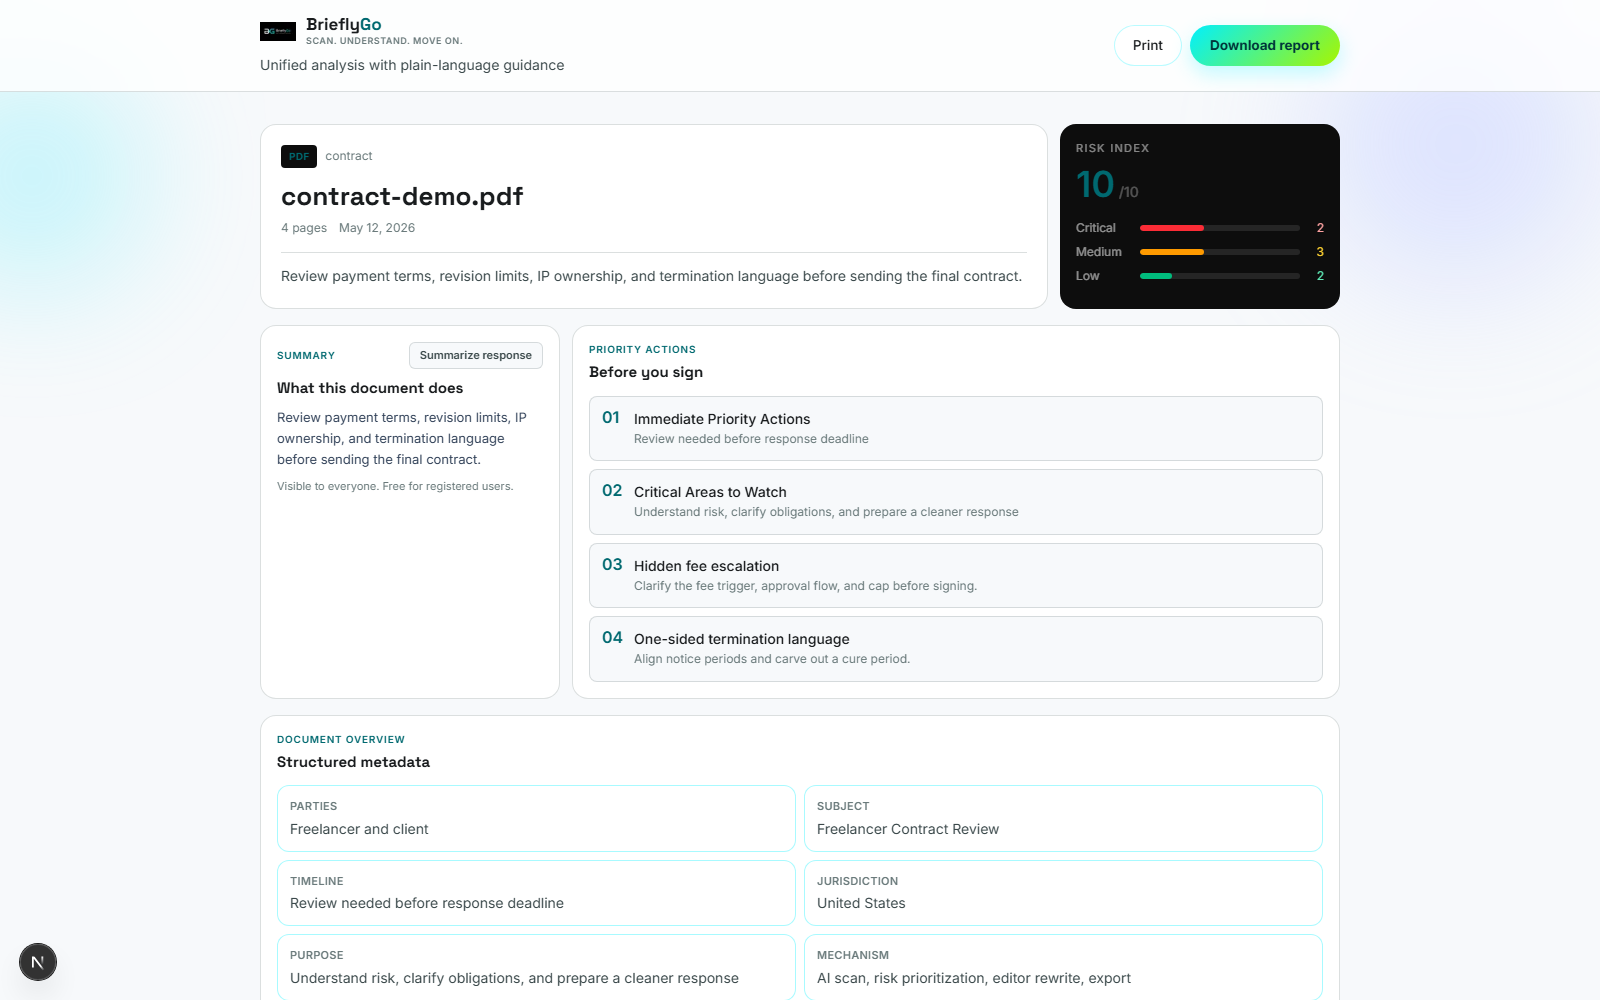Click the risk index score 10
Screen dimensions: 1600x1000
[1095, 184]
